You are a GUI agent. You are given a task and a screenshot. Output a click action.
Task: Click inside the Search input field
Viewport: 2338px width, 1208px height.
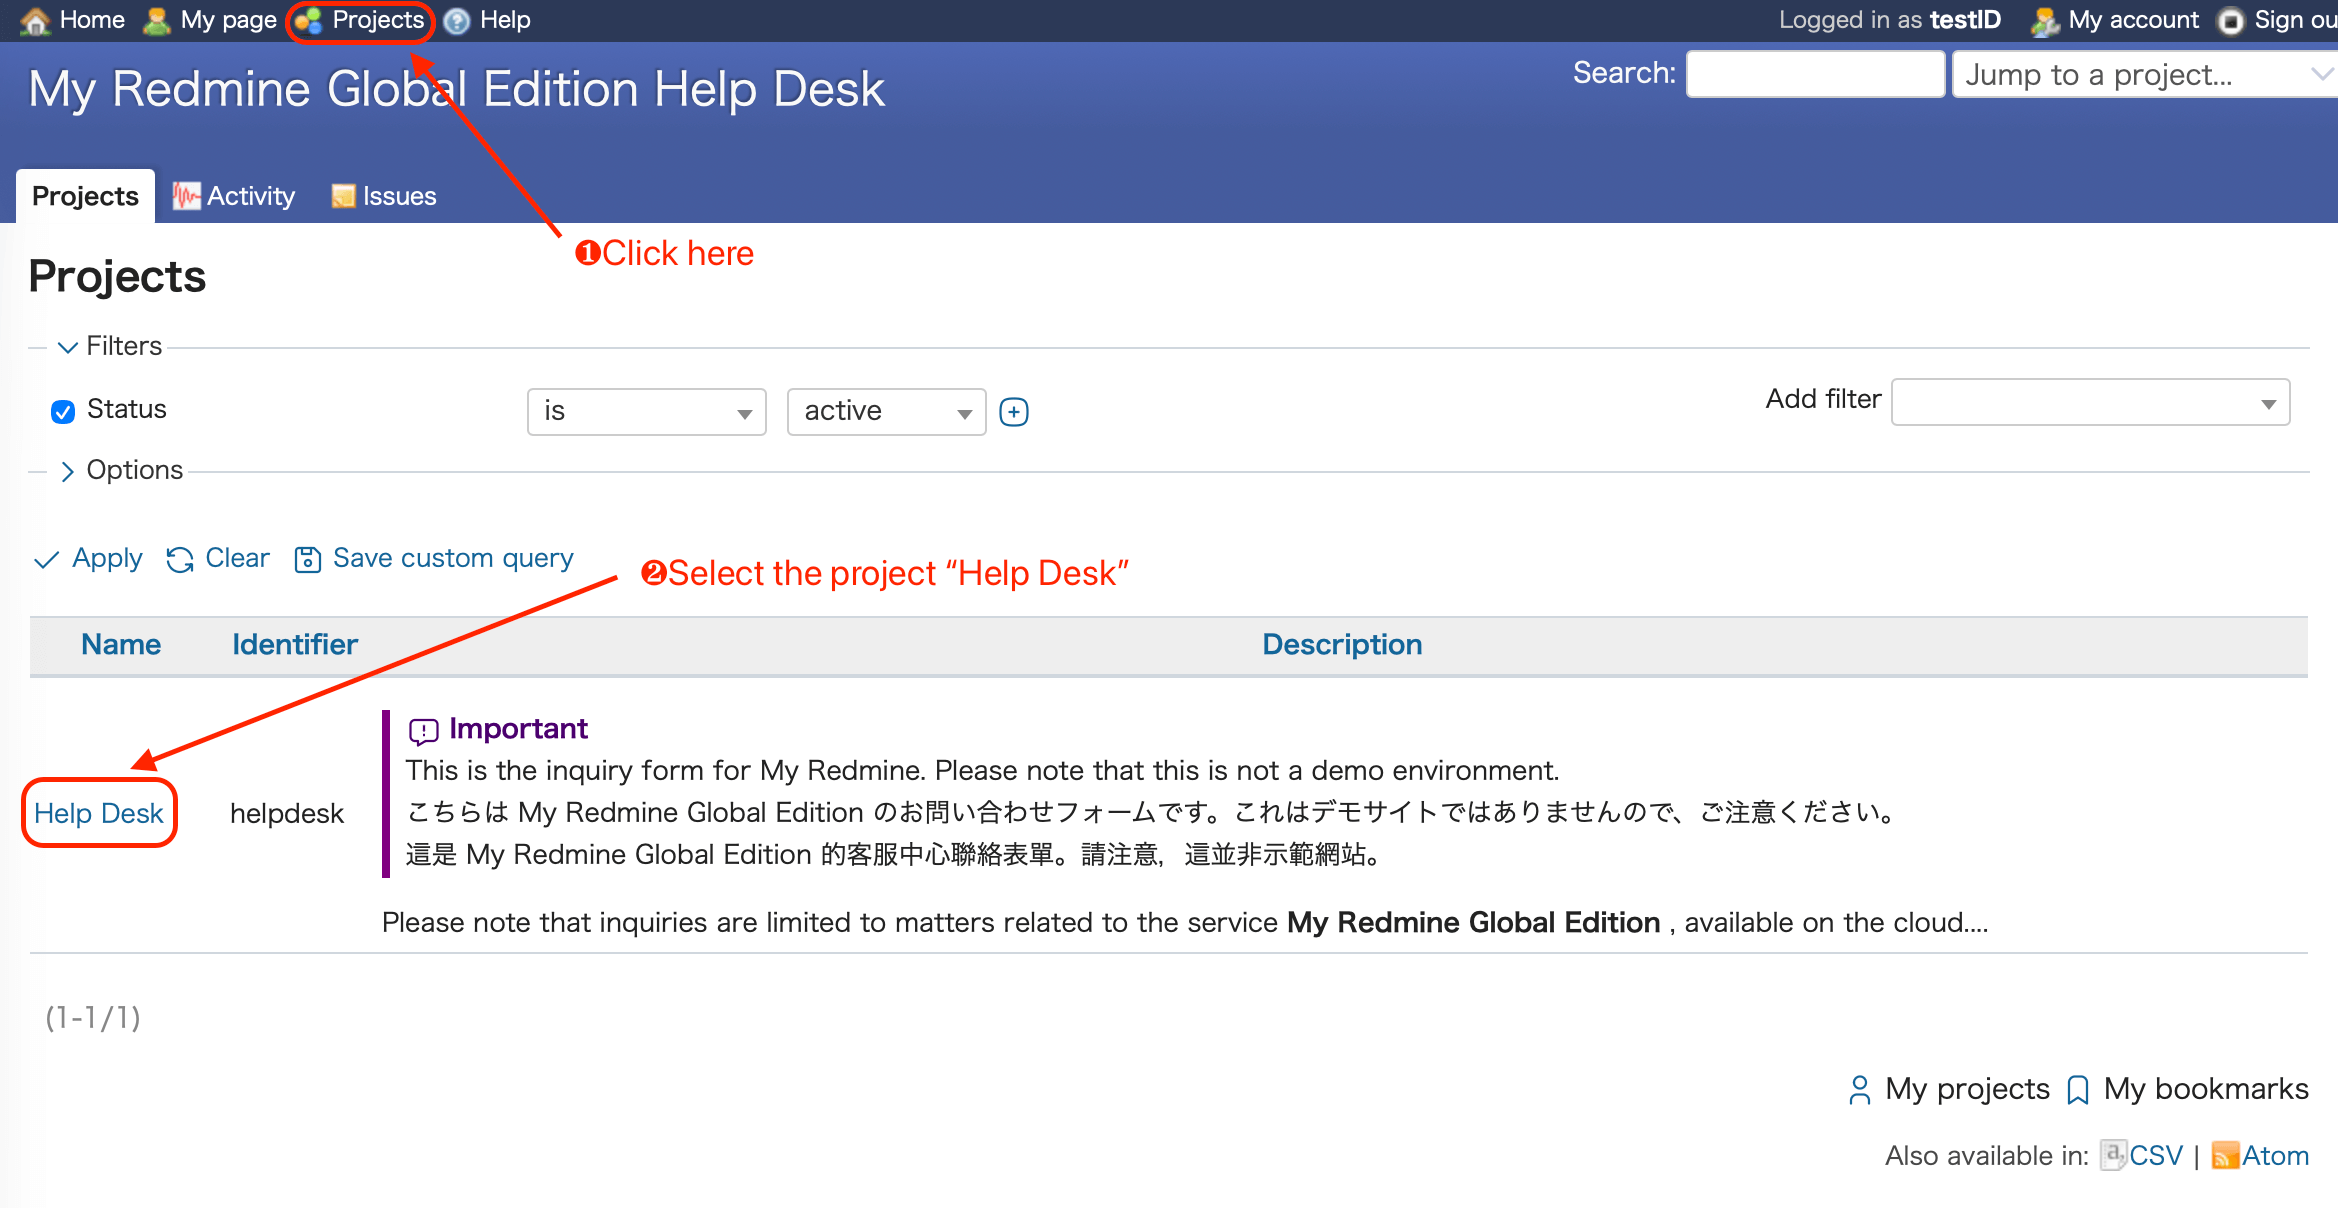(x=1814, y=75)
